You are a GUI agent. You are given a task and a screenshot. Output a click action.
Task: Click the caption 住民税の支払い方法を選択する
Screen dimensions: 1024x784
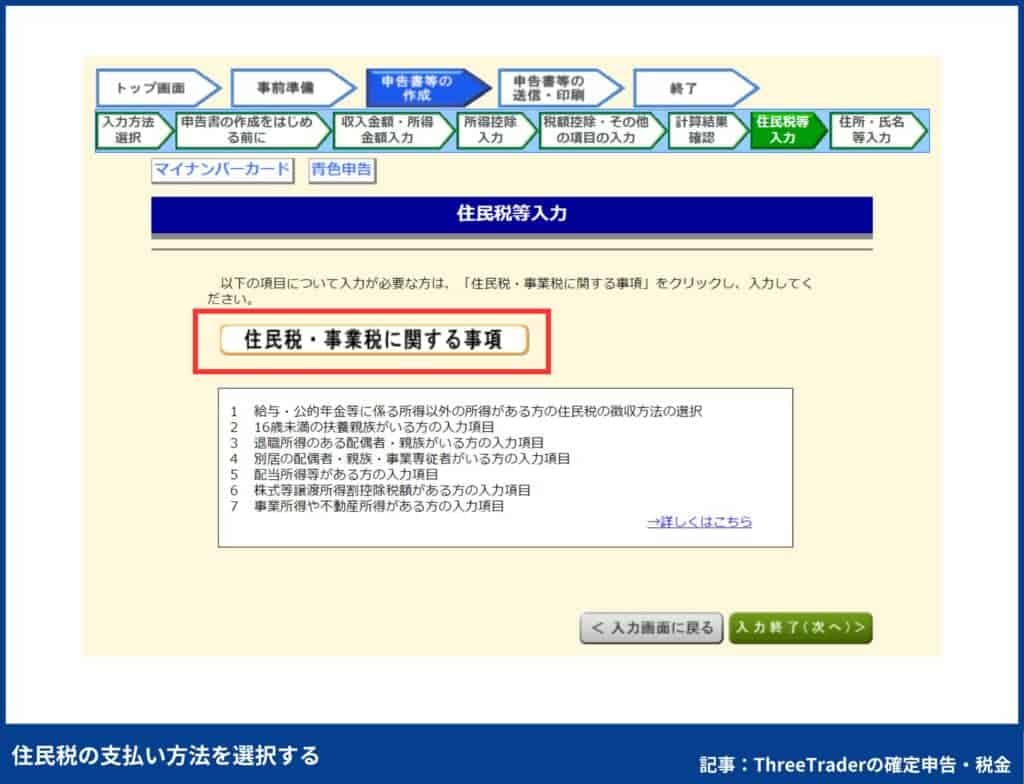point(166,755)
